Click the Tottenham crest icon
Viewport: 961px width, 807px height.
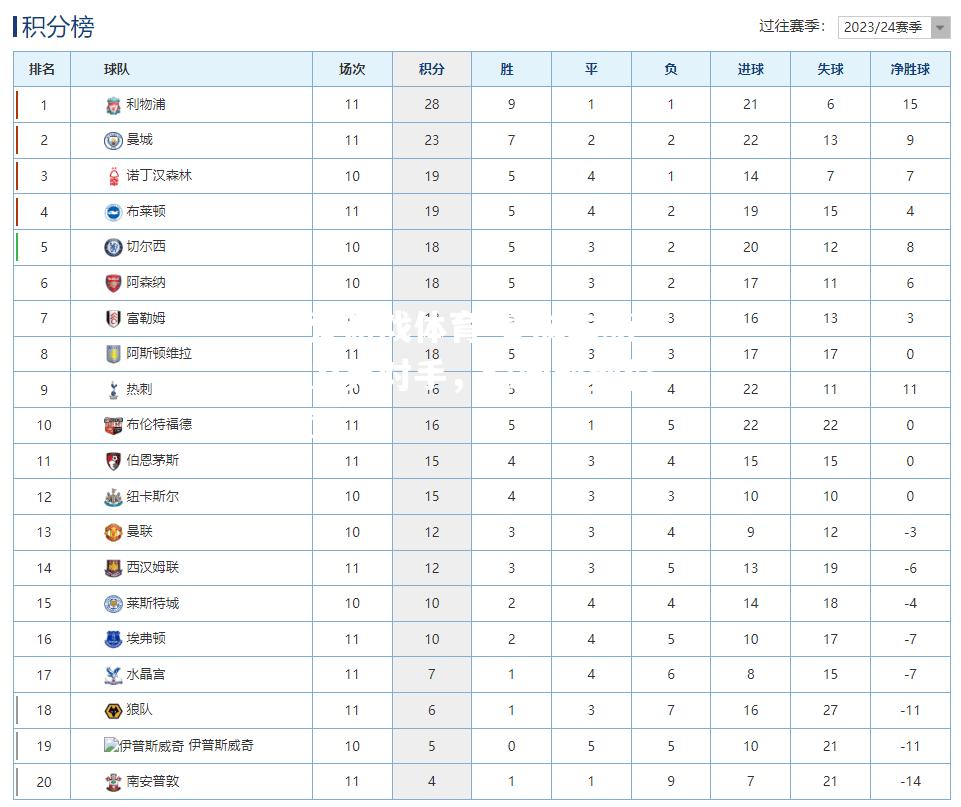[x=113, y=390]
